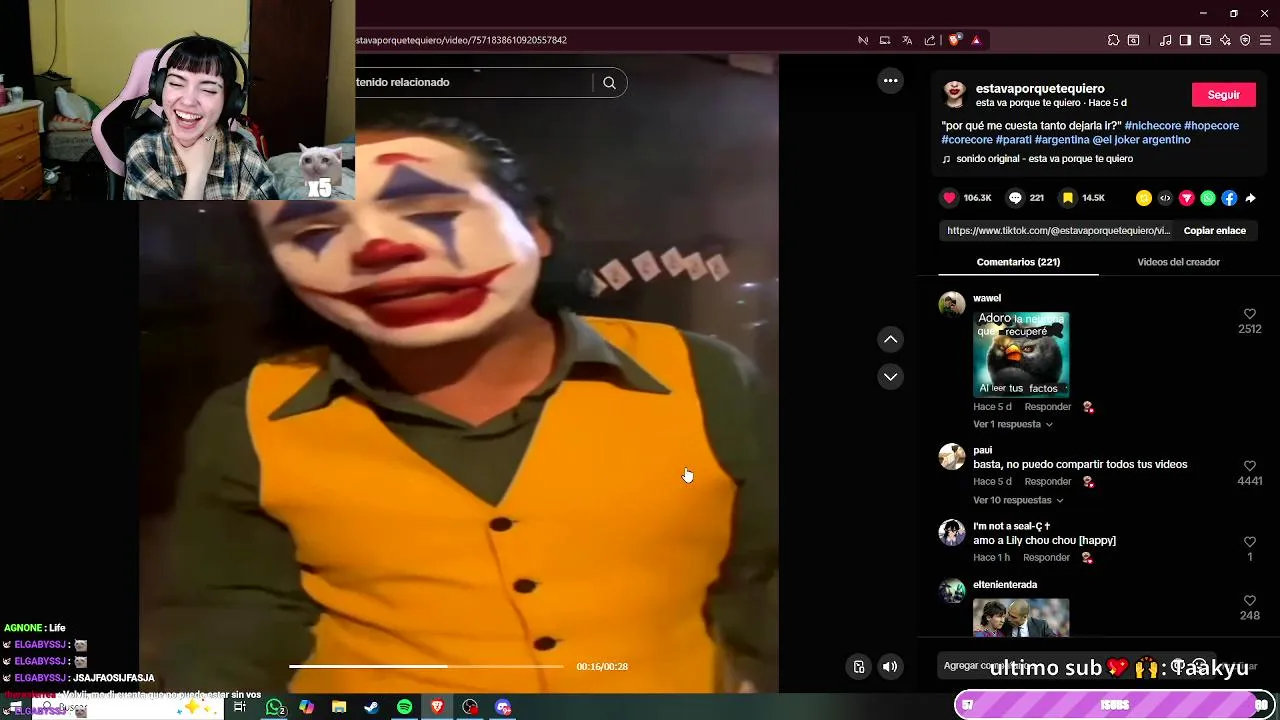Open Spotify from the taskbar
Image resolution: width=1280 pixels, height=720 pixels.
coord(404,707)
